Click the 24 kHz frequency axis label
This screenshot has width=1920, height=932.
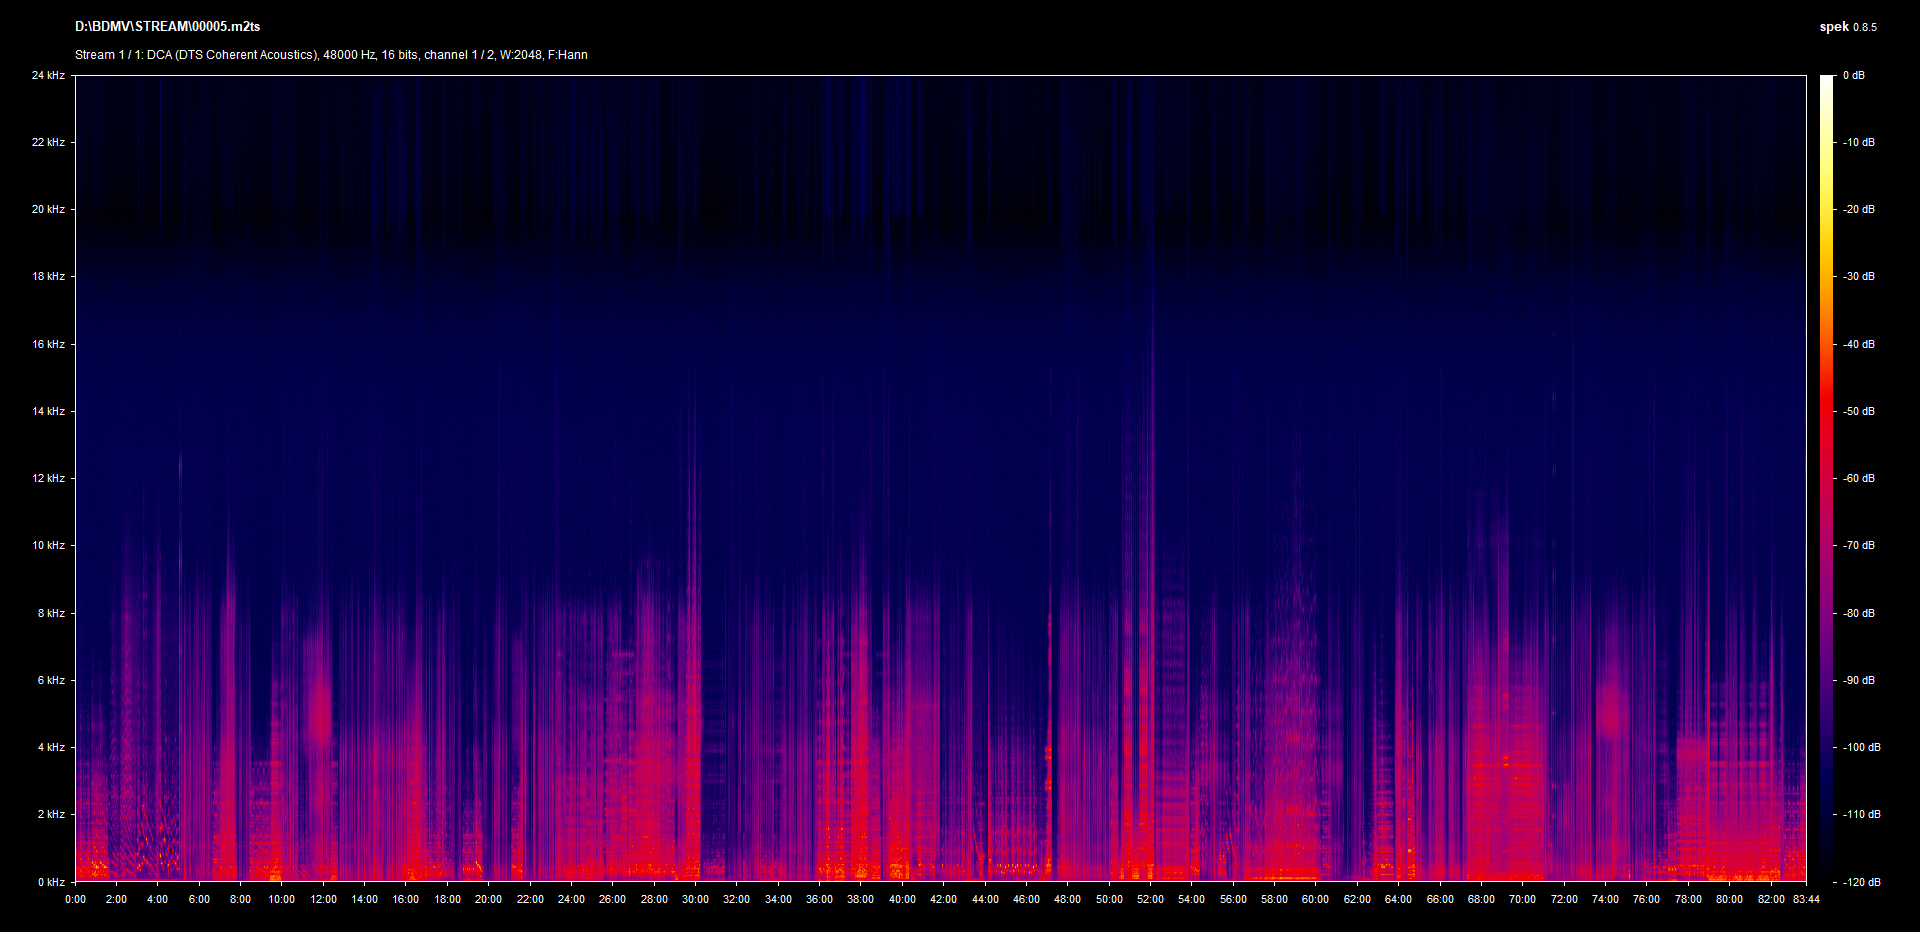48,75
